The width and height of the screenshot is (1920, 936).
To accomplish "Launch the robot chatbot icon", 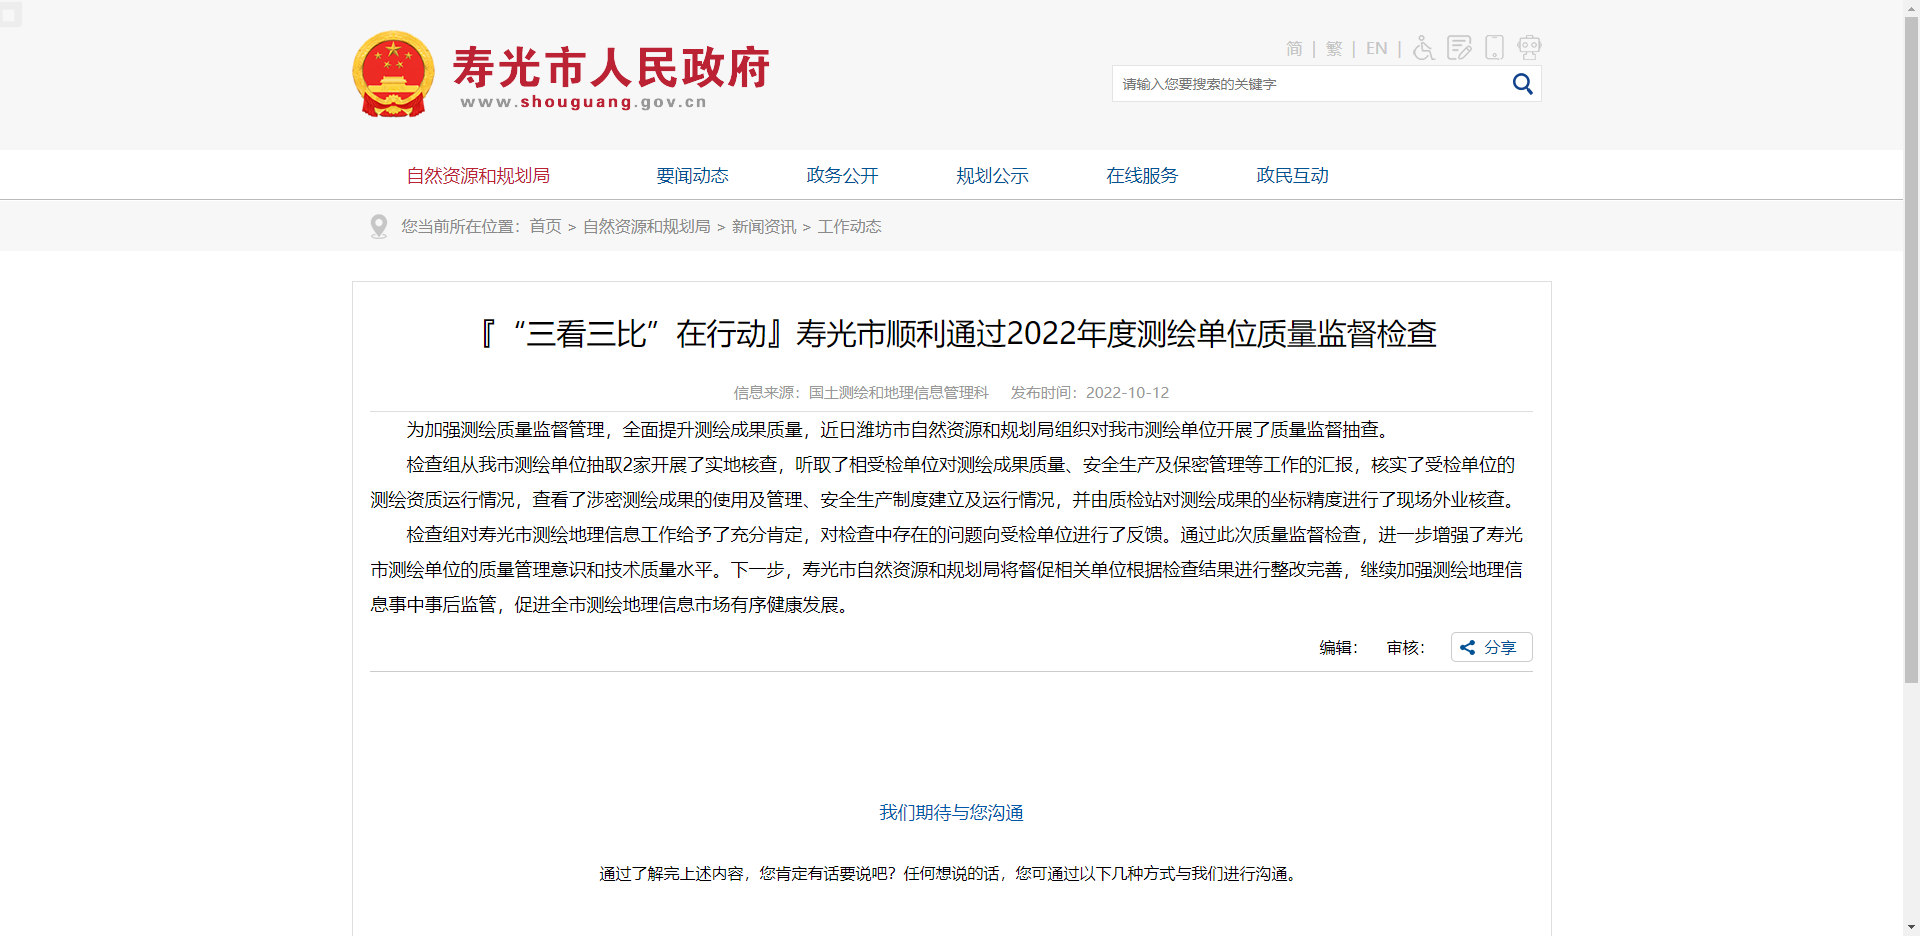I will tap(1529, 47).
